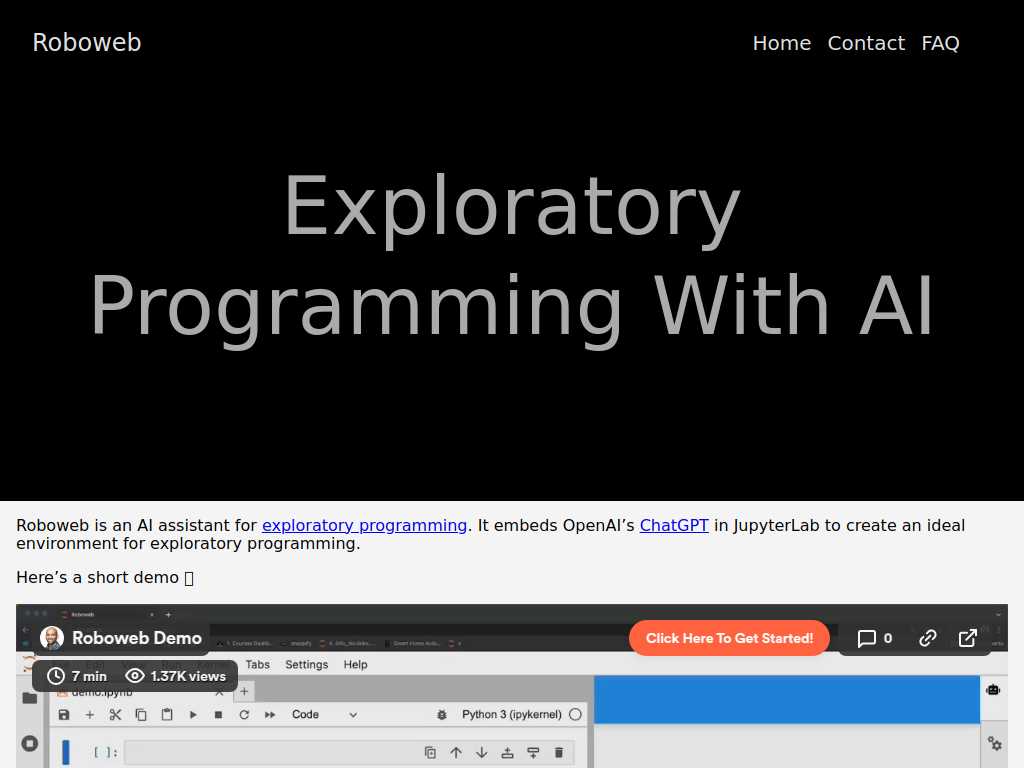The width and height of the screenshot is (1024, 768).
Task: Click the kernel status circle indicator
Action: [575, 714]
